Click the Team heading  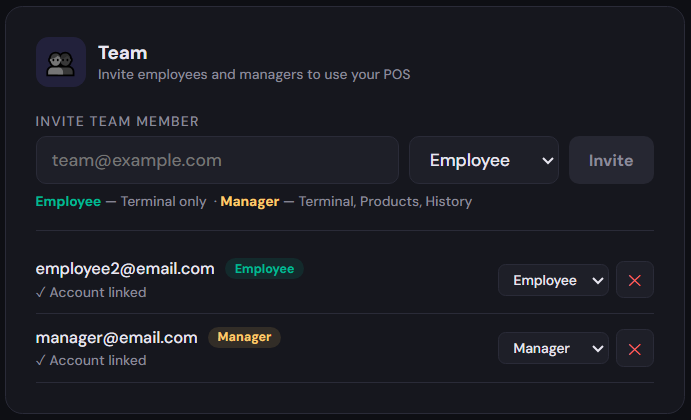[x=123, y=53]
